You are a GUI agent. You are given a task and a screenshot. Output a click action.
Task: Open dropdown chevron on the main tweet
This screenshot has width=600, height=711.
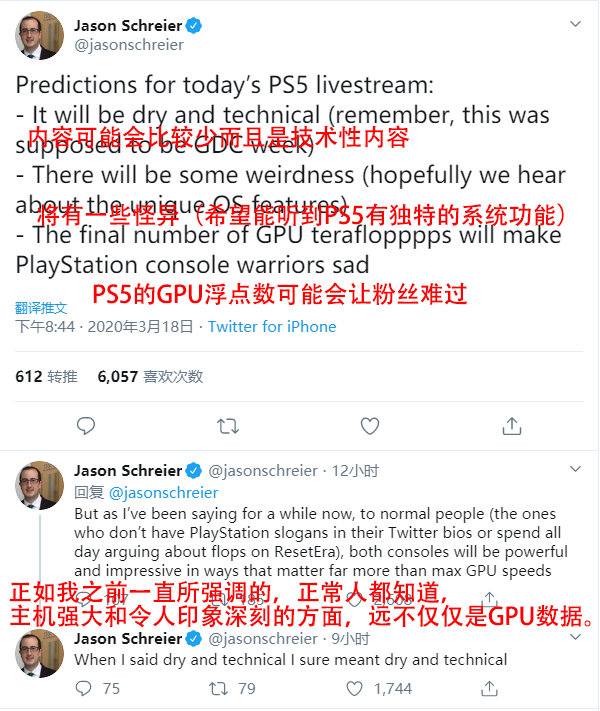click(x=575, y=24)
